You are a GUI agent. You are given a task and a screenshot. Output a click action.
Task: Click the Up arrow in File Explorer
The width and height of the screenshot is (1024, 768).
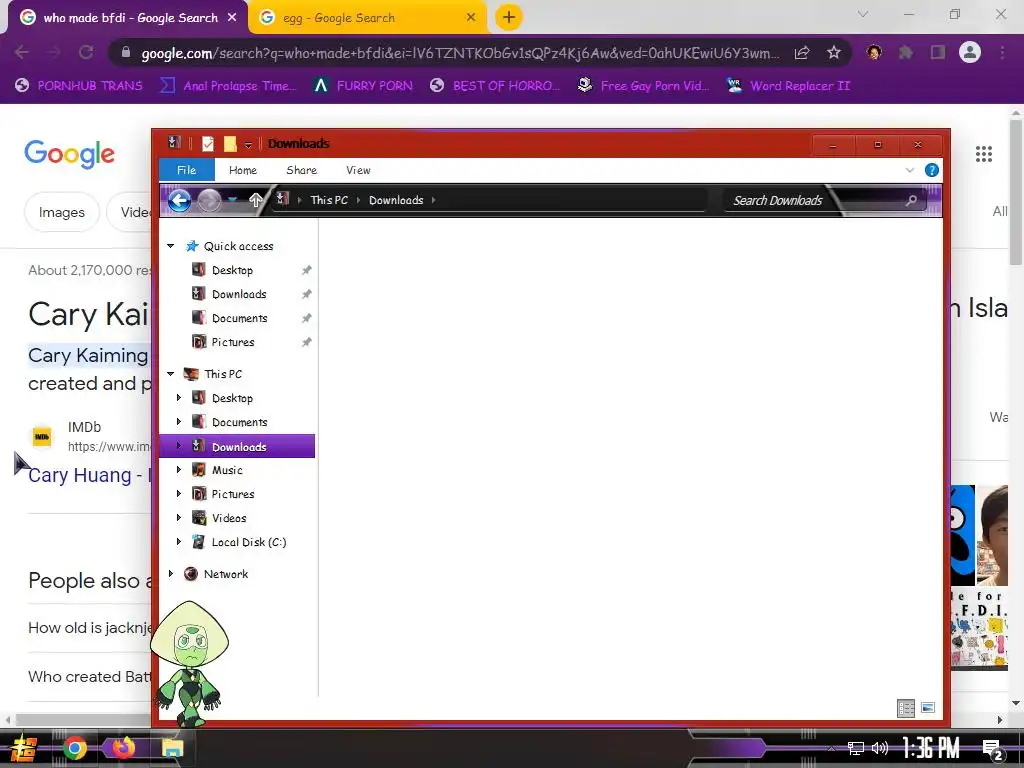click(x=255, y=200)
